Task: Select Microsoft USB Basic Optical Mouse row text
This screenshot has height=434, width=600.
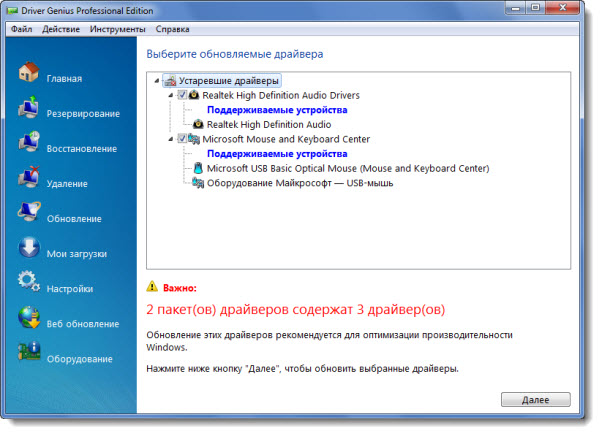Action: tap(348, 168)
